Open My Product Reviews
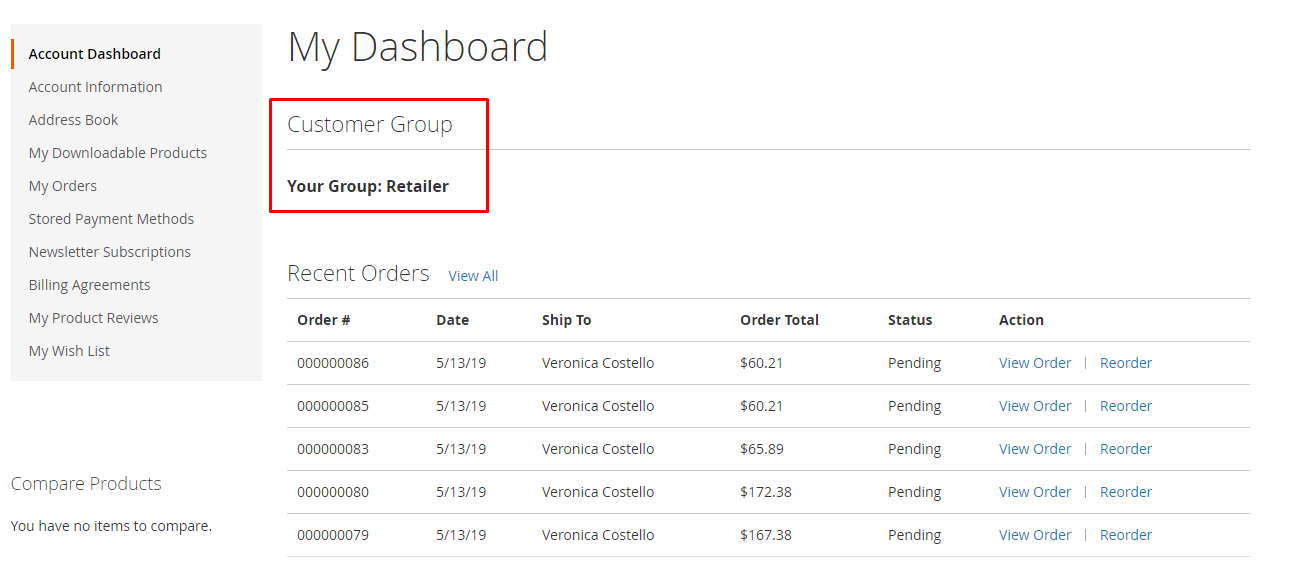Viewport: 1297px width, 586px height. point(93,318)
